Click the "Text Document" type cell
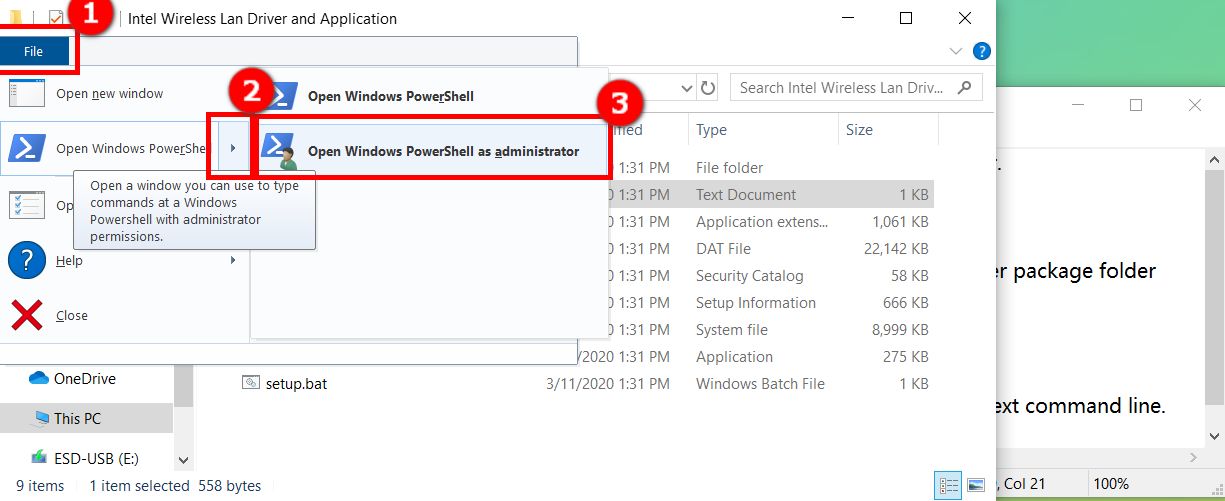The width and height of the screenshot is (1225, 501). [746, 195]
